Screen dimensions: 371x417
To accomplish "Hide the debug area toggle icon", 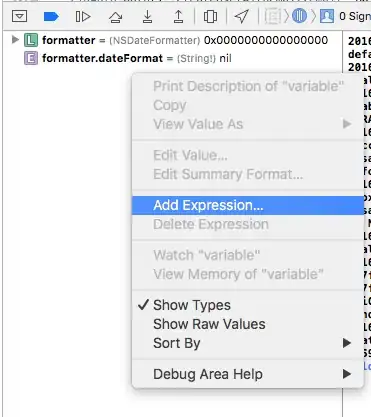I will [x=19, y=16].
